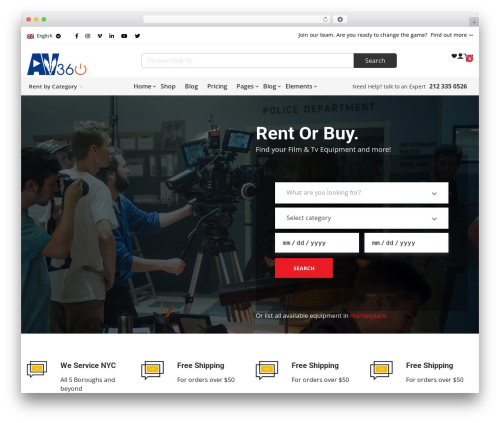500x423 pixels.
Task: Expand the second Blog menu with arrow
Action: pos(272,87)
